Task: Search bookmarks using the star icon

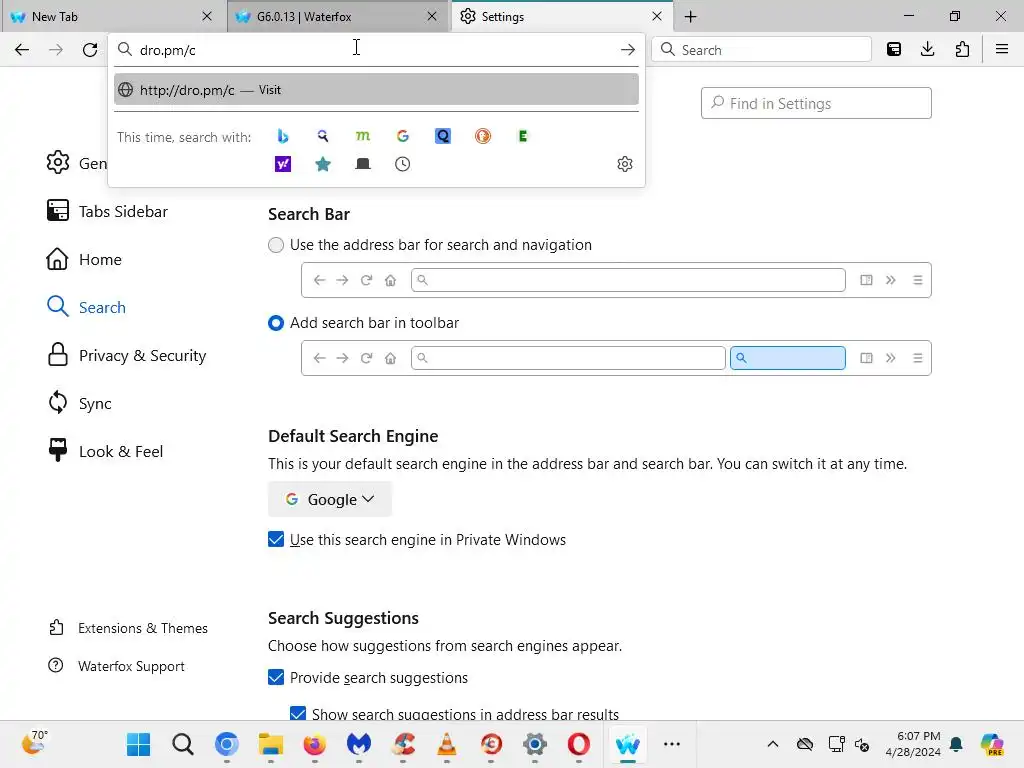Action: click(x=323, y=164)
